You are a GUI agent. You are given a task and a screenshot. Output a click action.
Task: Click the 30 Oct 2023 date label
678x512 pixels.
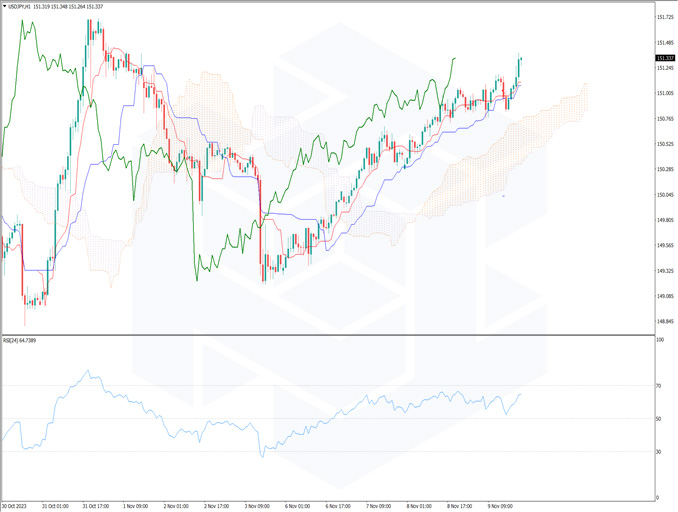[16, 506]
